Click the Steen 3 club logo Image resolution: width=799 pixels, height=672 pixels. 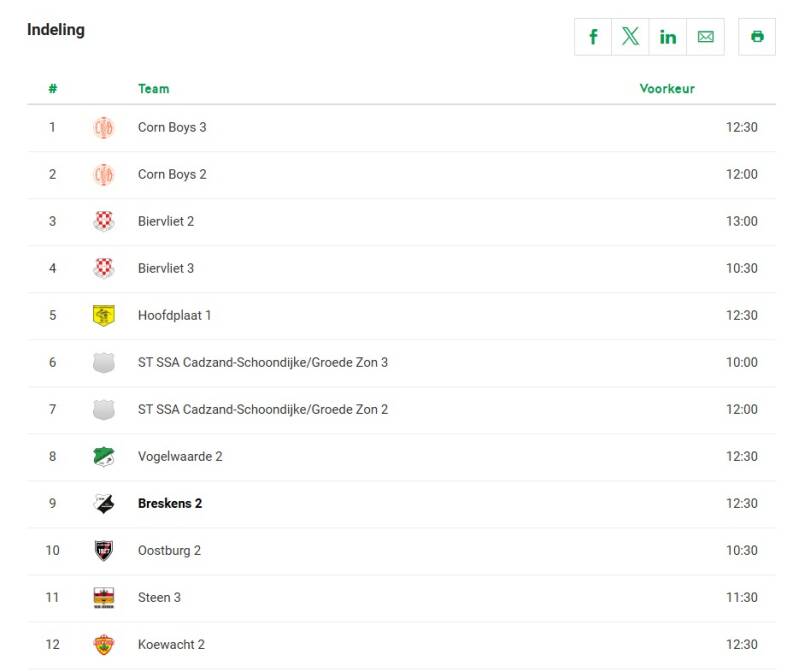pos(103,598)
